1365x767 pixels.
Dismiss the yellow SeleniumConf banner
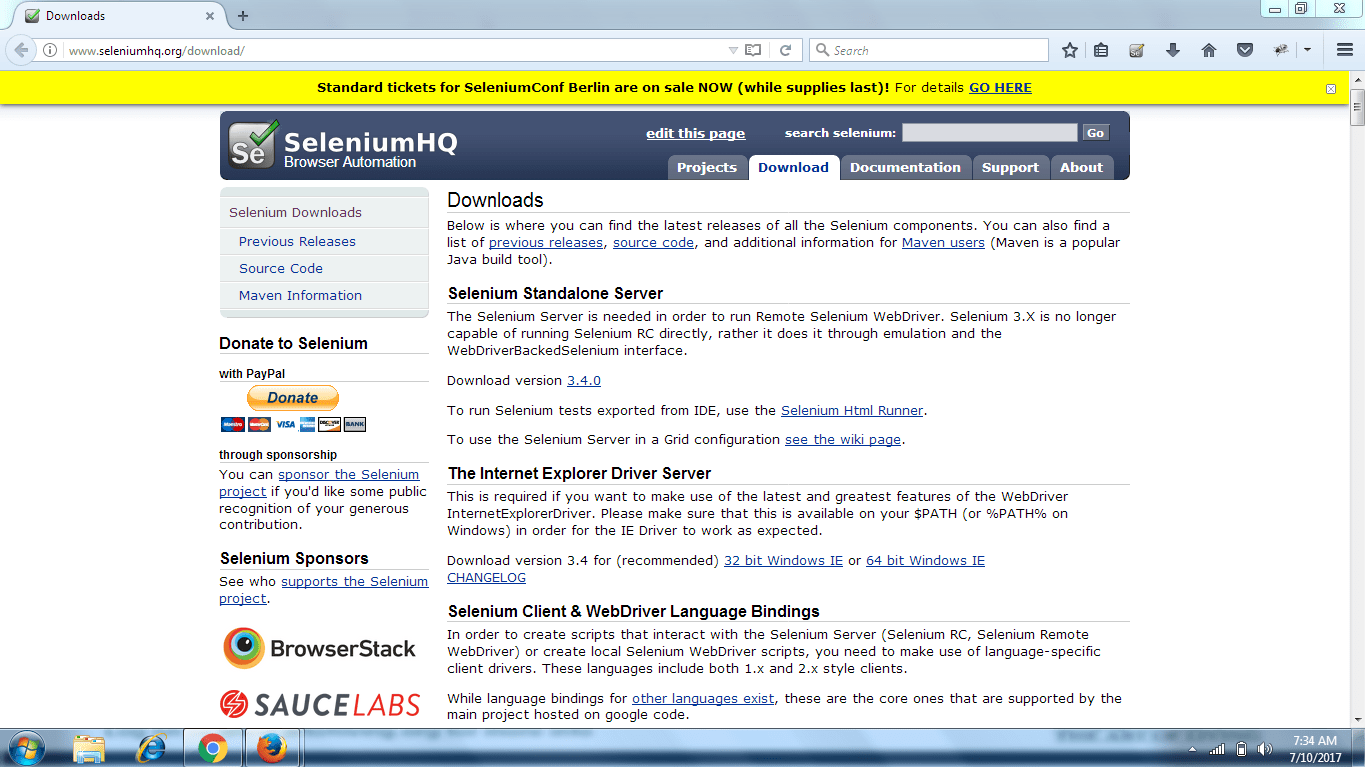(1330, 88)
